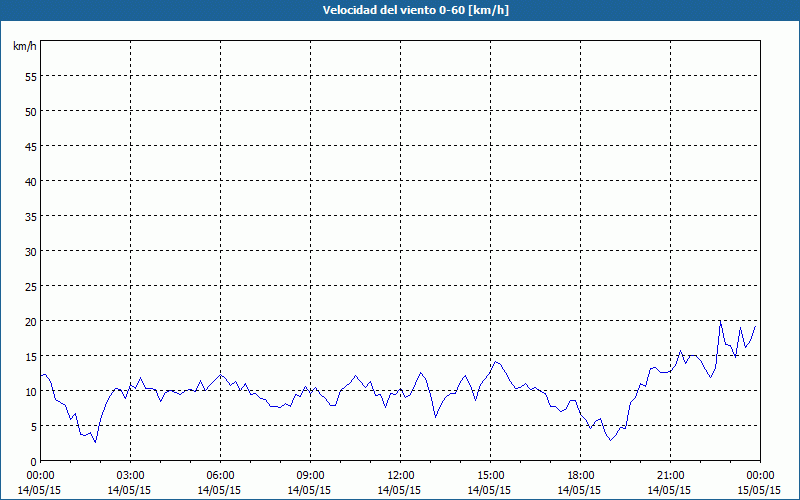The height and width of the screenshot is (500, 800).
Task: Click the highest wind speed peak near 20 km/h
Action: pyautogui.click(x=720, y=321)
